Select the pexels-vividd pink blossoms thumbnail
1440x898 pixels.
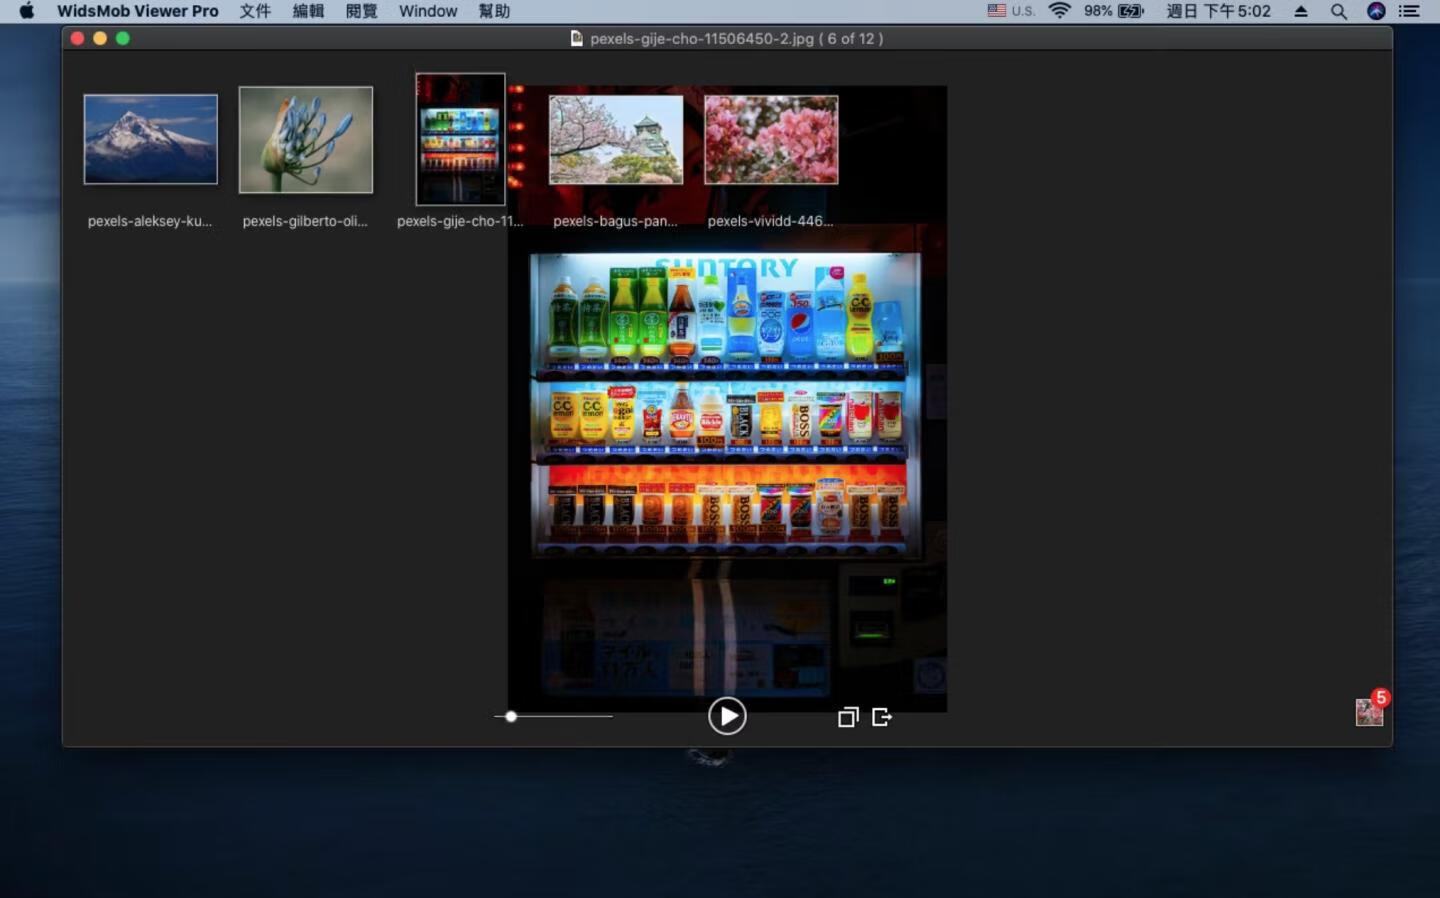[x=771, y=140]
